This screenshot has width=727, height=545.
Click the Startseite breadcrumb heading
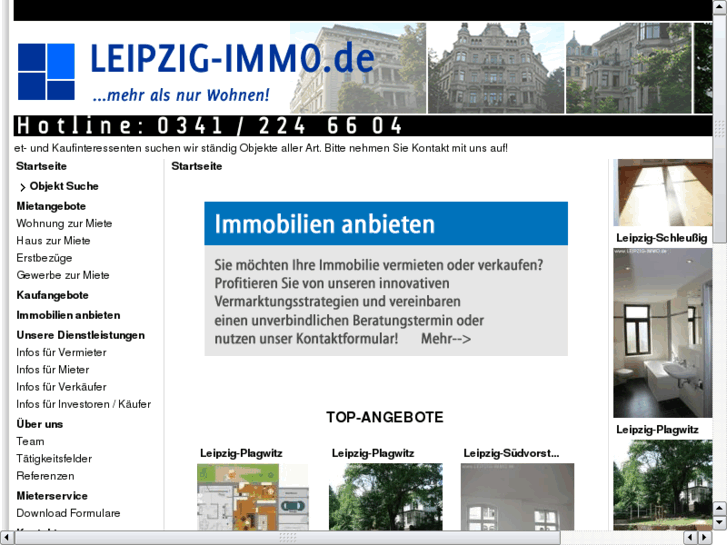[x=197, y=166]
